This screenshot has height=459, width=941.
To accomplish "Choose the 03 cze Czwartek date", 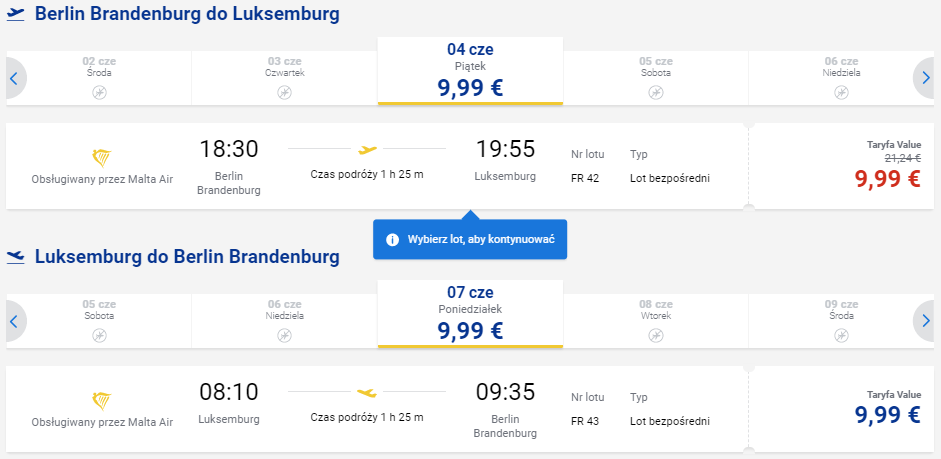I will pyautogui.click(x=284, y=78).
